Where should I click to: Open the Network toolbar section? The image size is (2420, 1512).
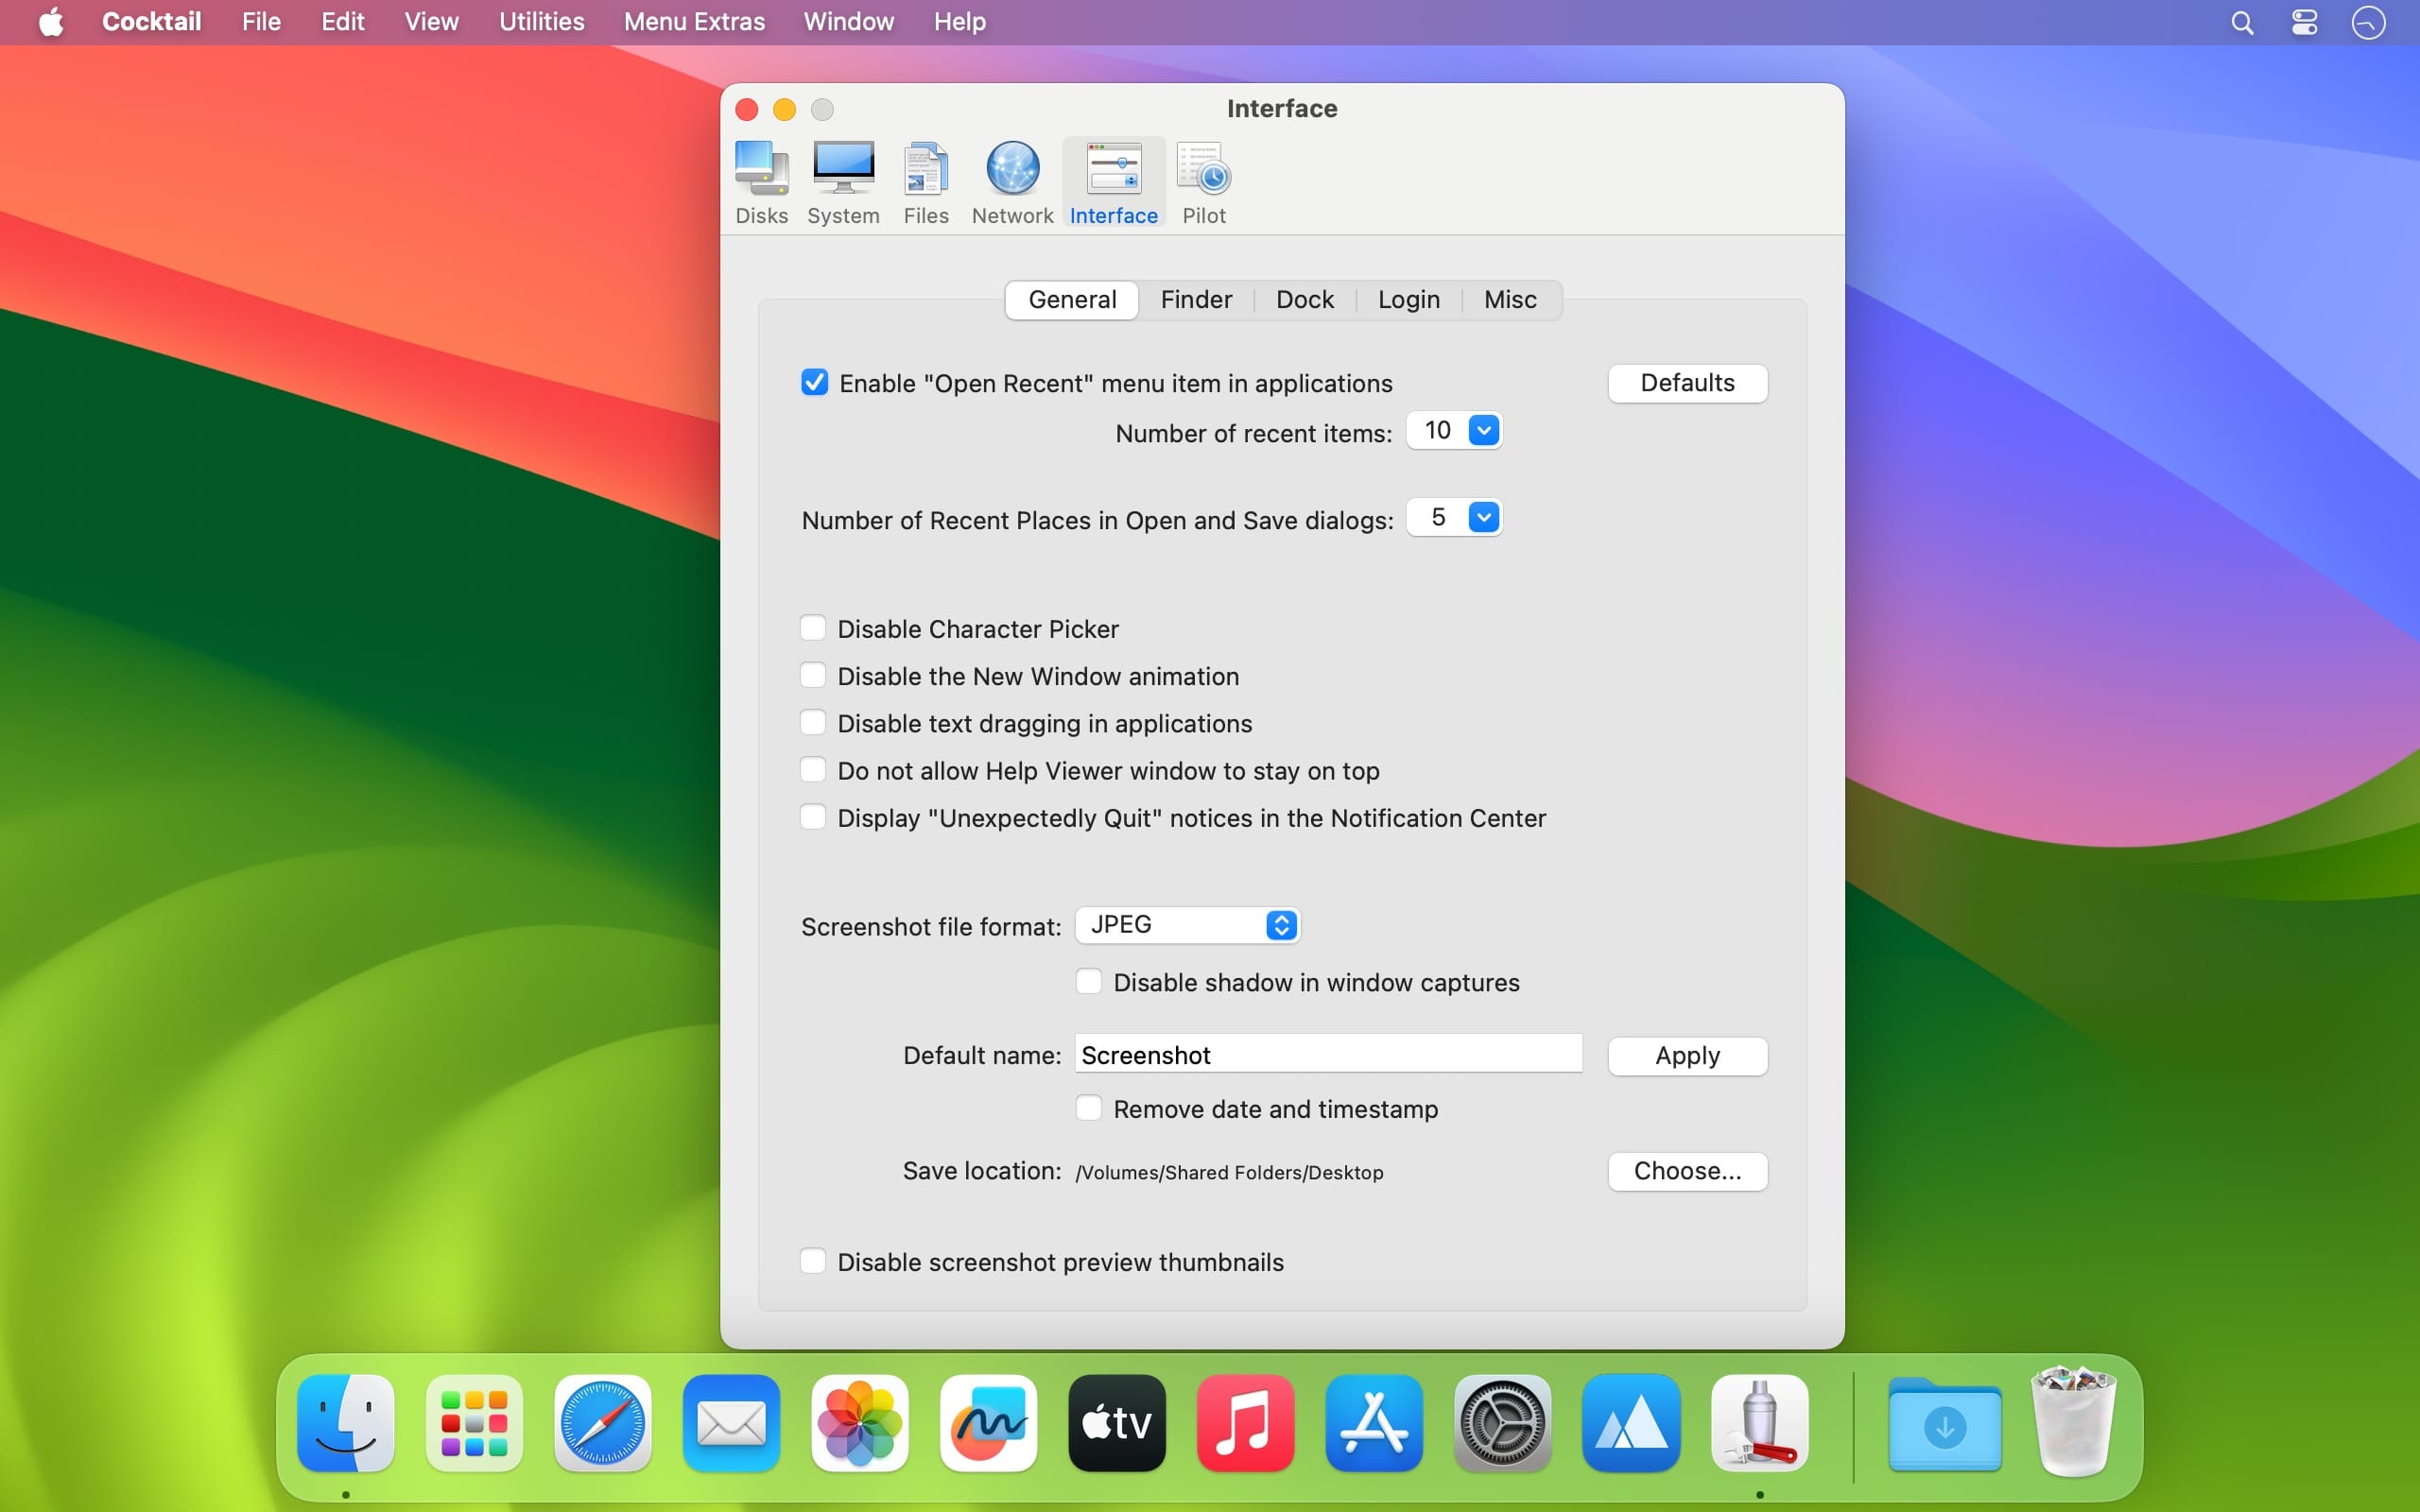point(1012,183)
